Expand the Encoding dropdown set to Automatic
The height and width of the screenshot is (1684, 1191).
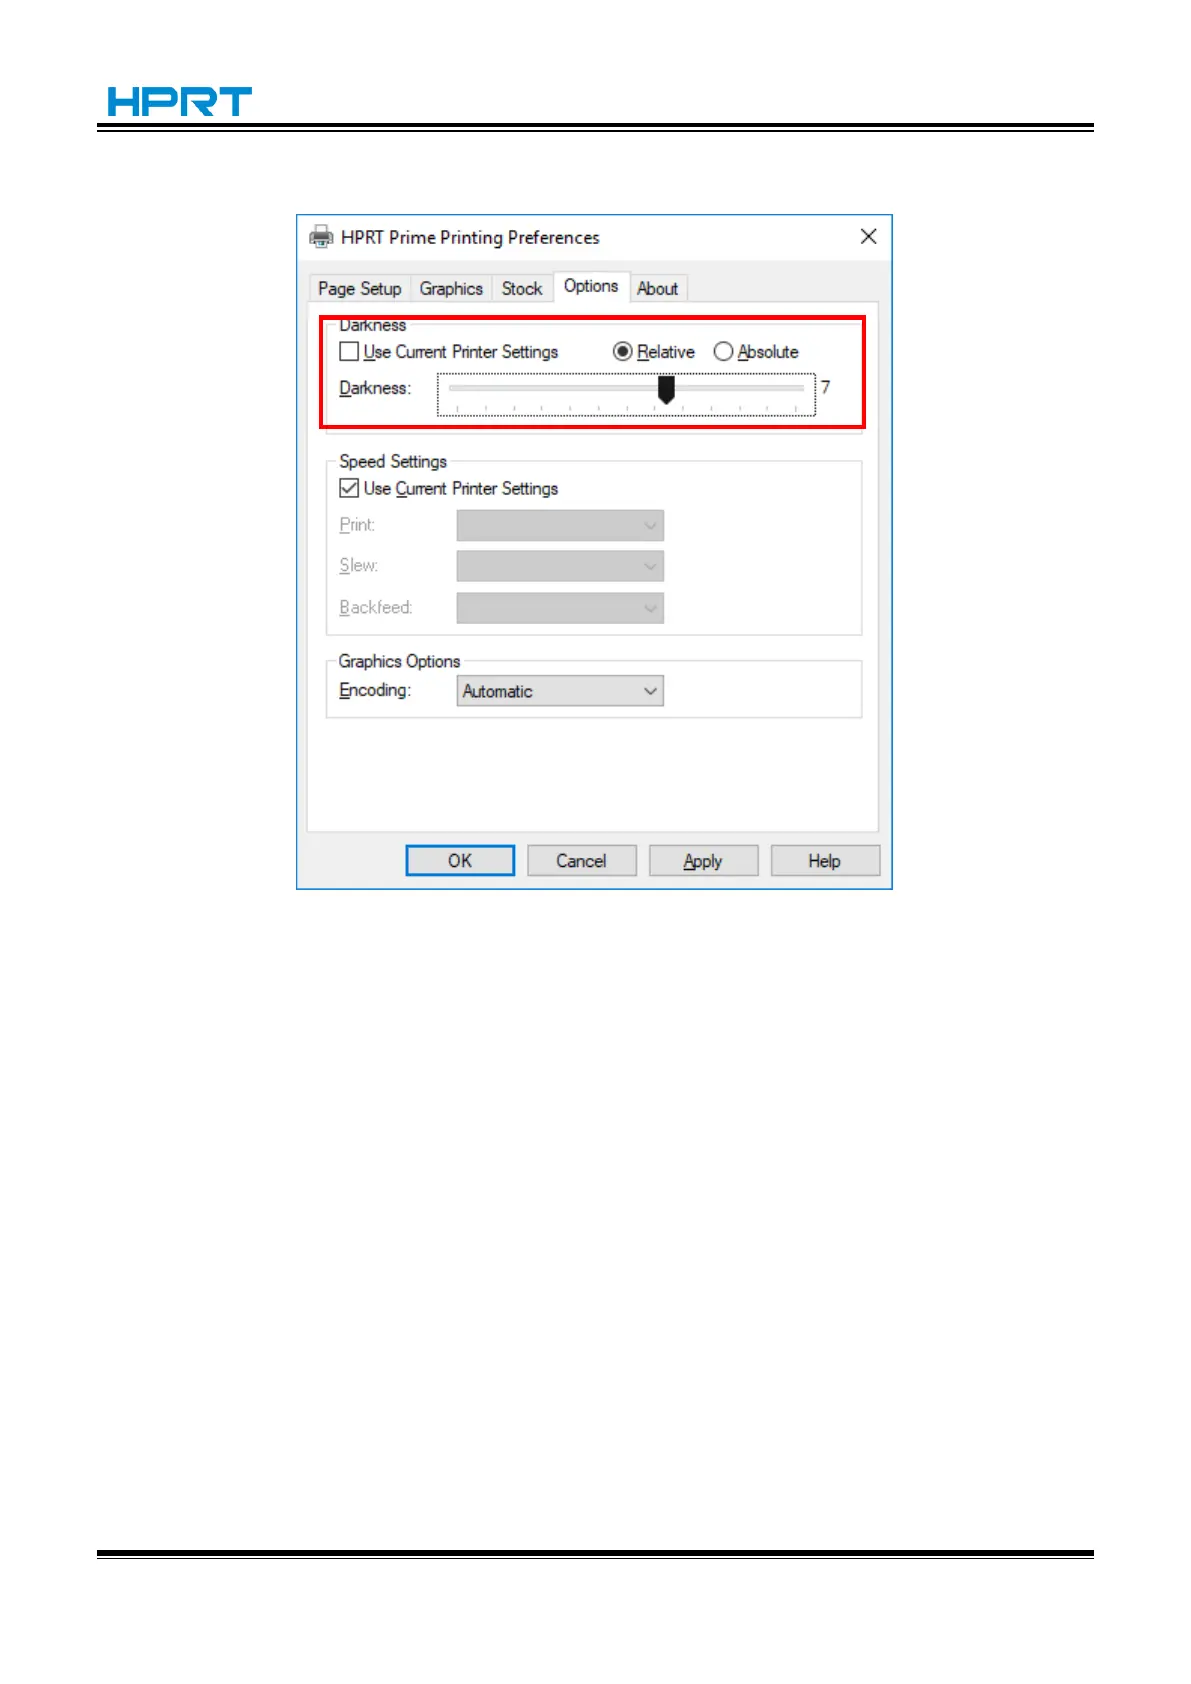point(560,691)
